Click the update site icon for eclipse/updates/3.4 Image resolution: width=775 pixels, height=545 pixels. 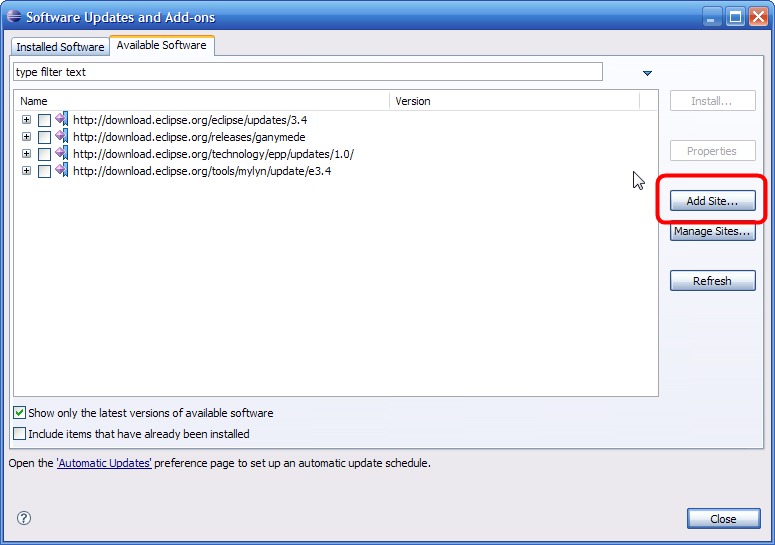62,120
